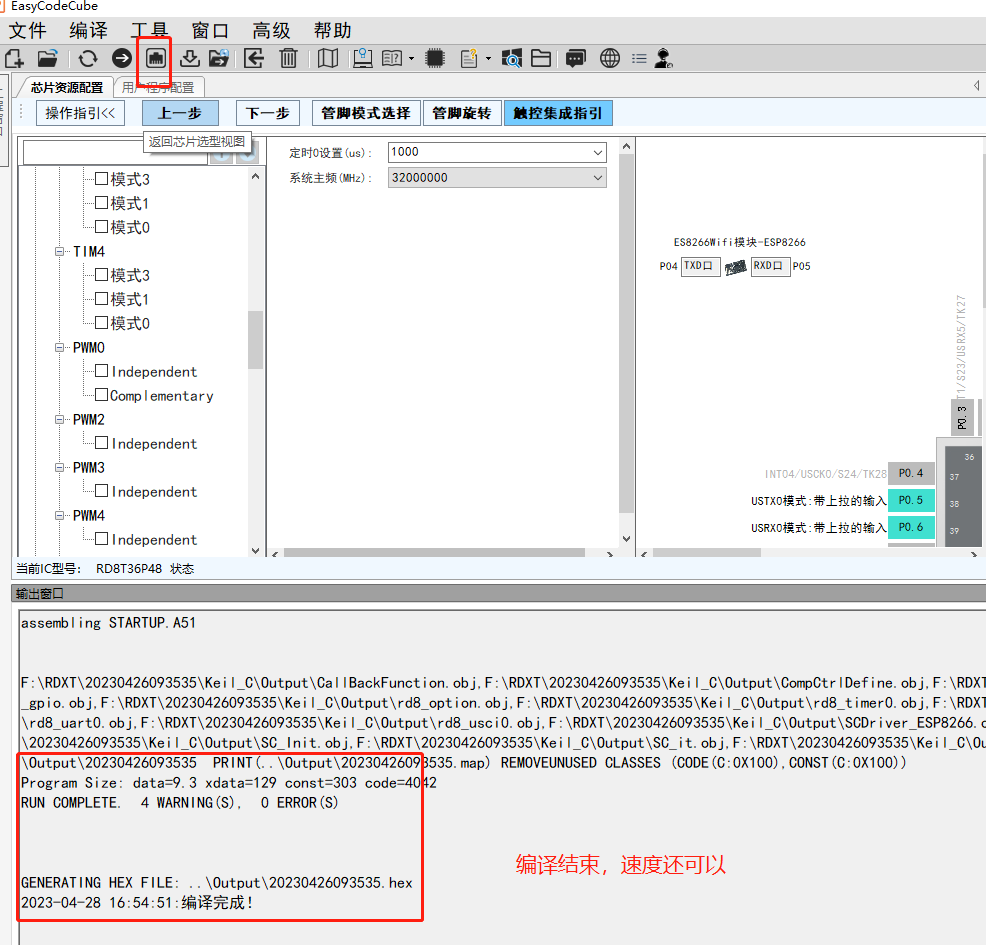Click the black chip IC icon
This screenshot has height=945, width=986.
coord(435,58)
